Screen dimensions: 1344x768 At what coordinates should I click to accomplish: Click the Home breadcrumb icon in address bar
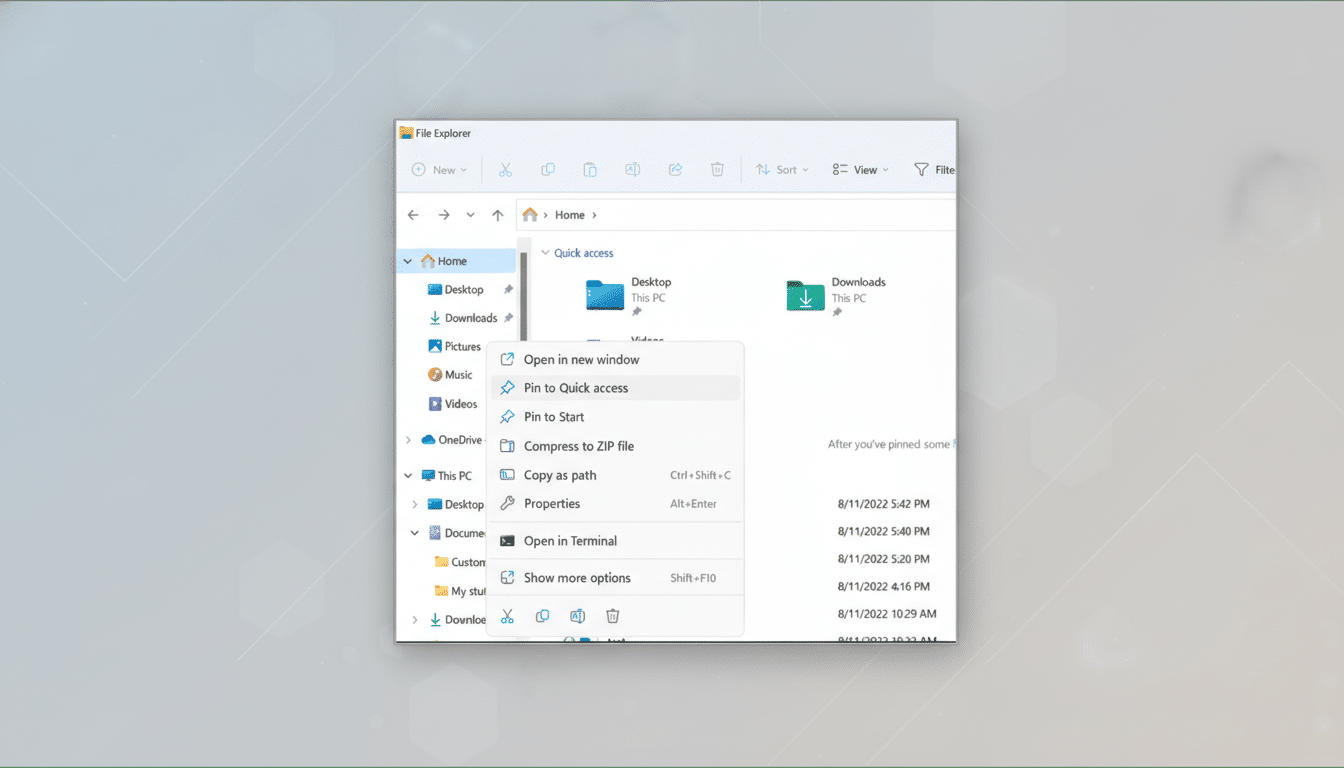(x=529, y=214)
